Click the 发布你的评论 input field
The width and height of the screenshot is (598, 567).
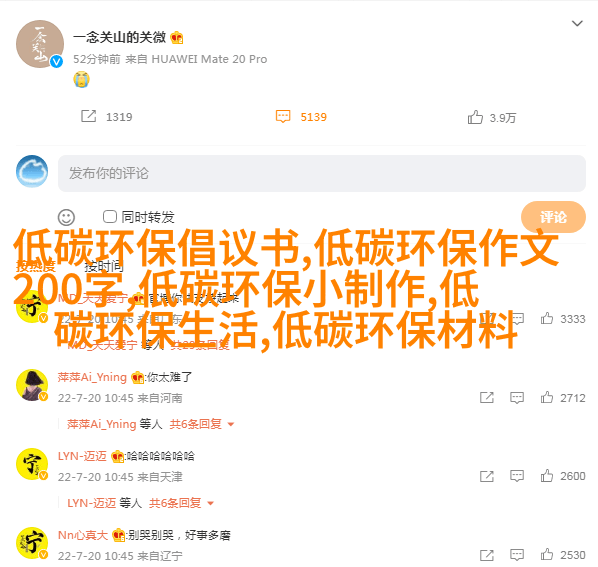click(x=322, y=173)
